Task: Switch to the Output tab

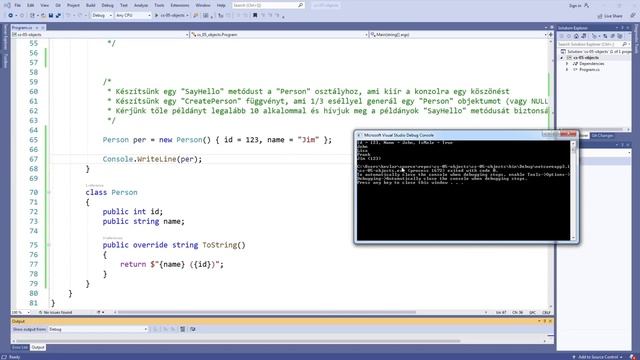Action: [38, 347]
